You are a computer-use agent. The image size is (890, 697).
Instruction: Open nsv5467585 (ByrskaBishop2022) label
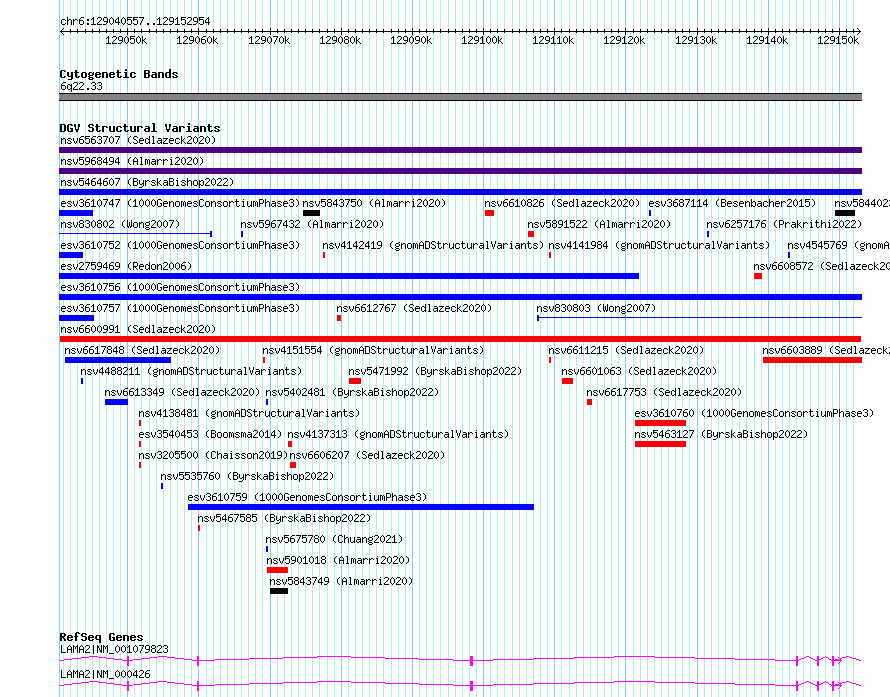tap(284, 518)
